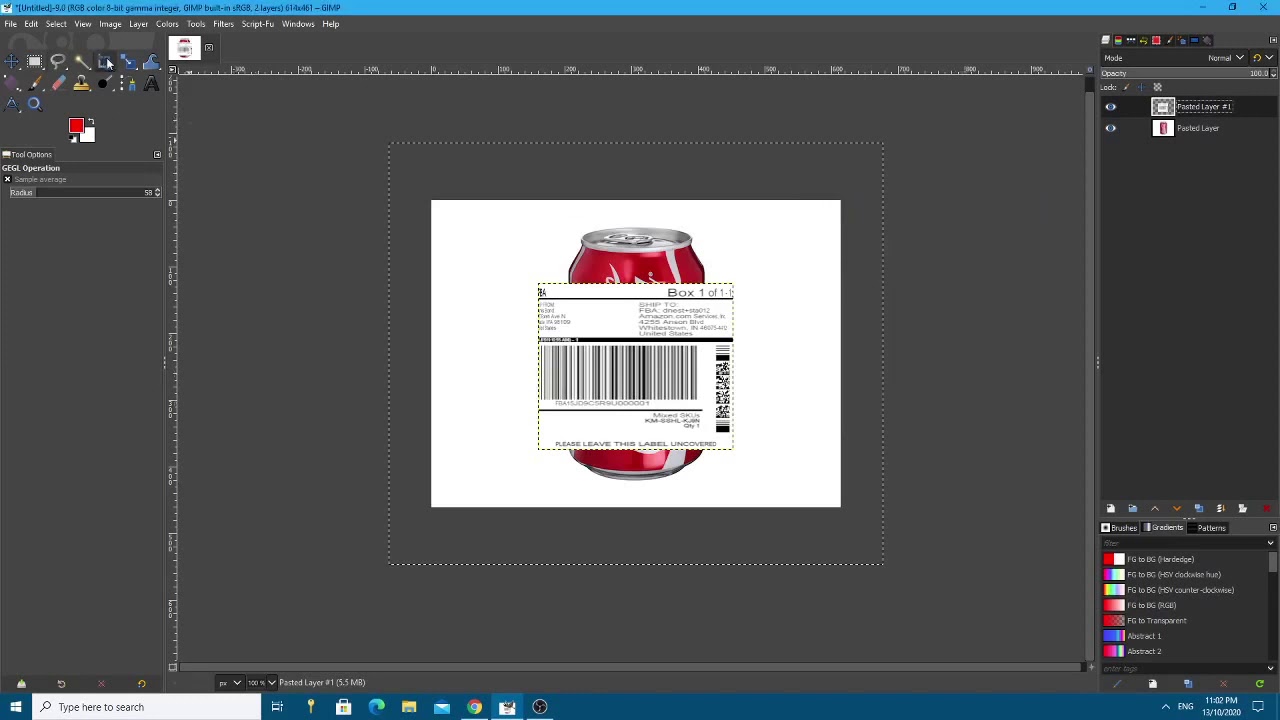Open the File menu
The image size is (1280, 720).
click(10, 24)
